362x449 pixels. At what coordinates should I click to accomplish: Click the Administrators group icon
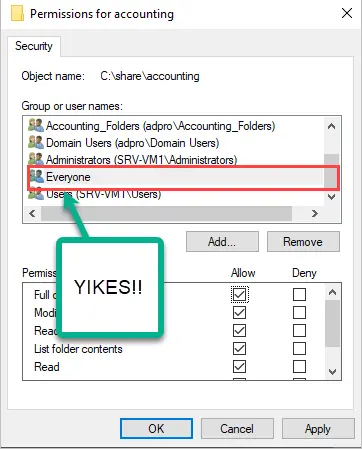pos(36,159)
